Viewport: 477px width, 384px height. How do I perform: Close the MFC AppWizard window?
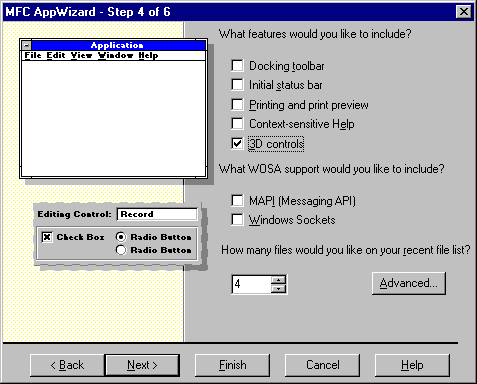click(x=464, y=12)
